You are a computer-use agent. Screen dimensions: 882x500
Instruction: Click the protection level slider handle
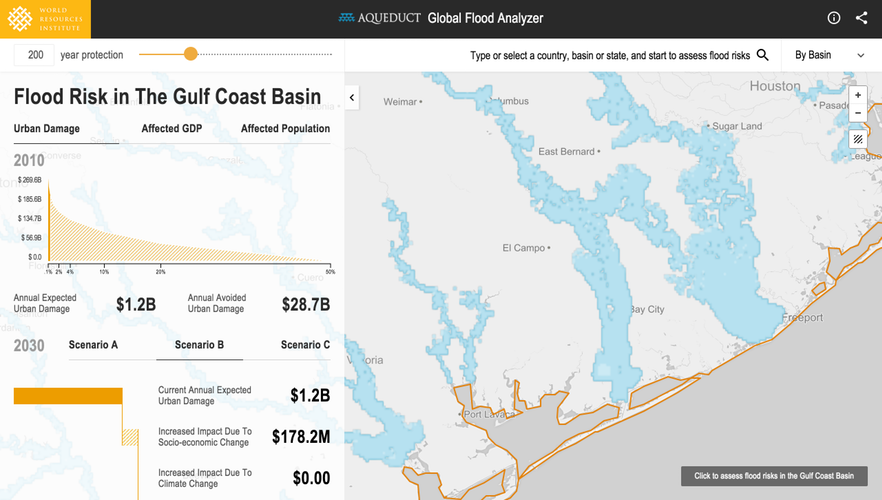tap(191, 54)
